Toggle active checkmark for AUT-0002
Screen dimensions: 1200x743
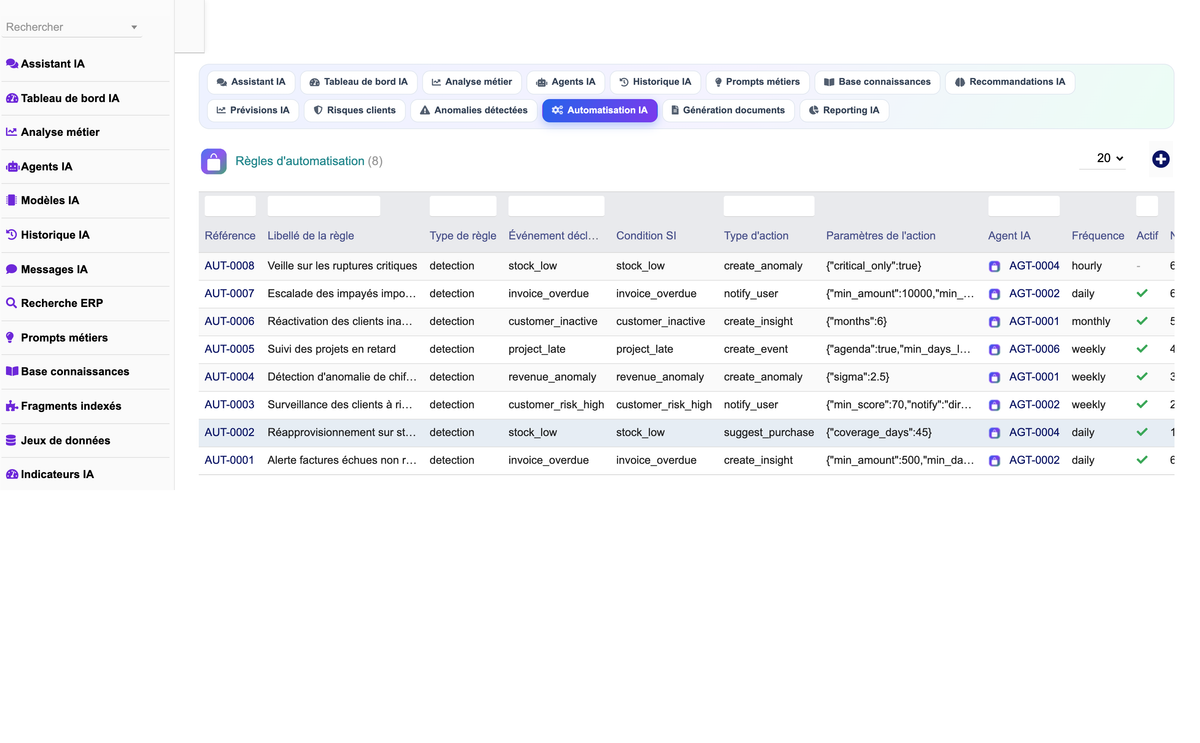point(1142,433)
